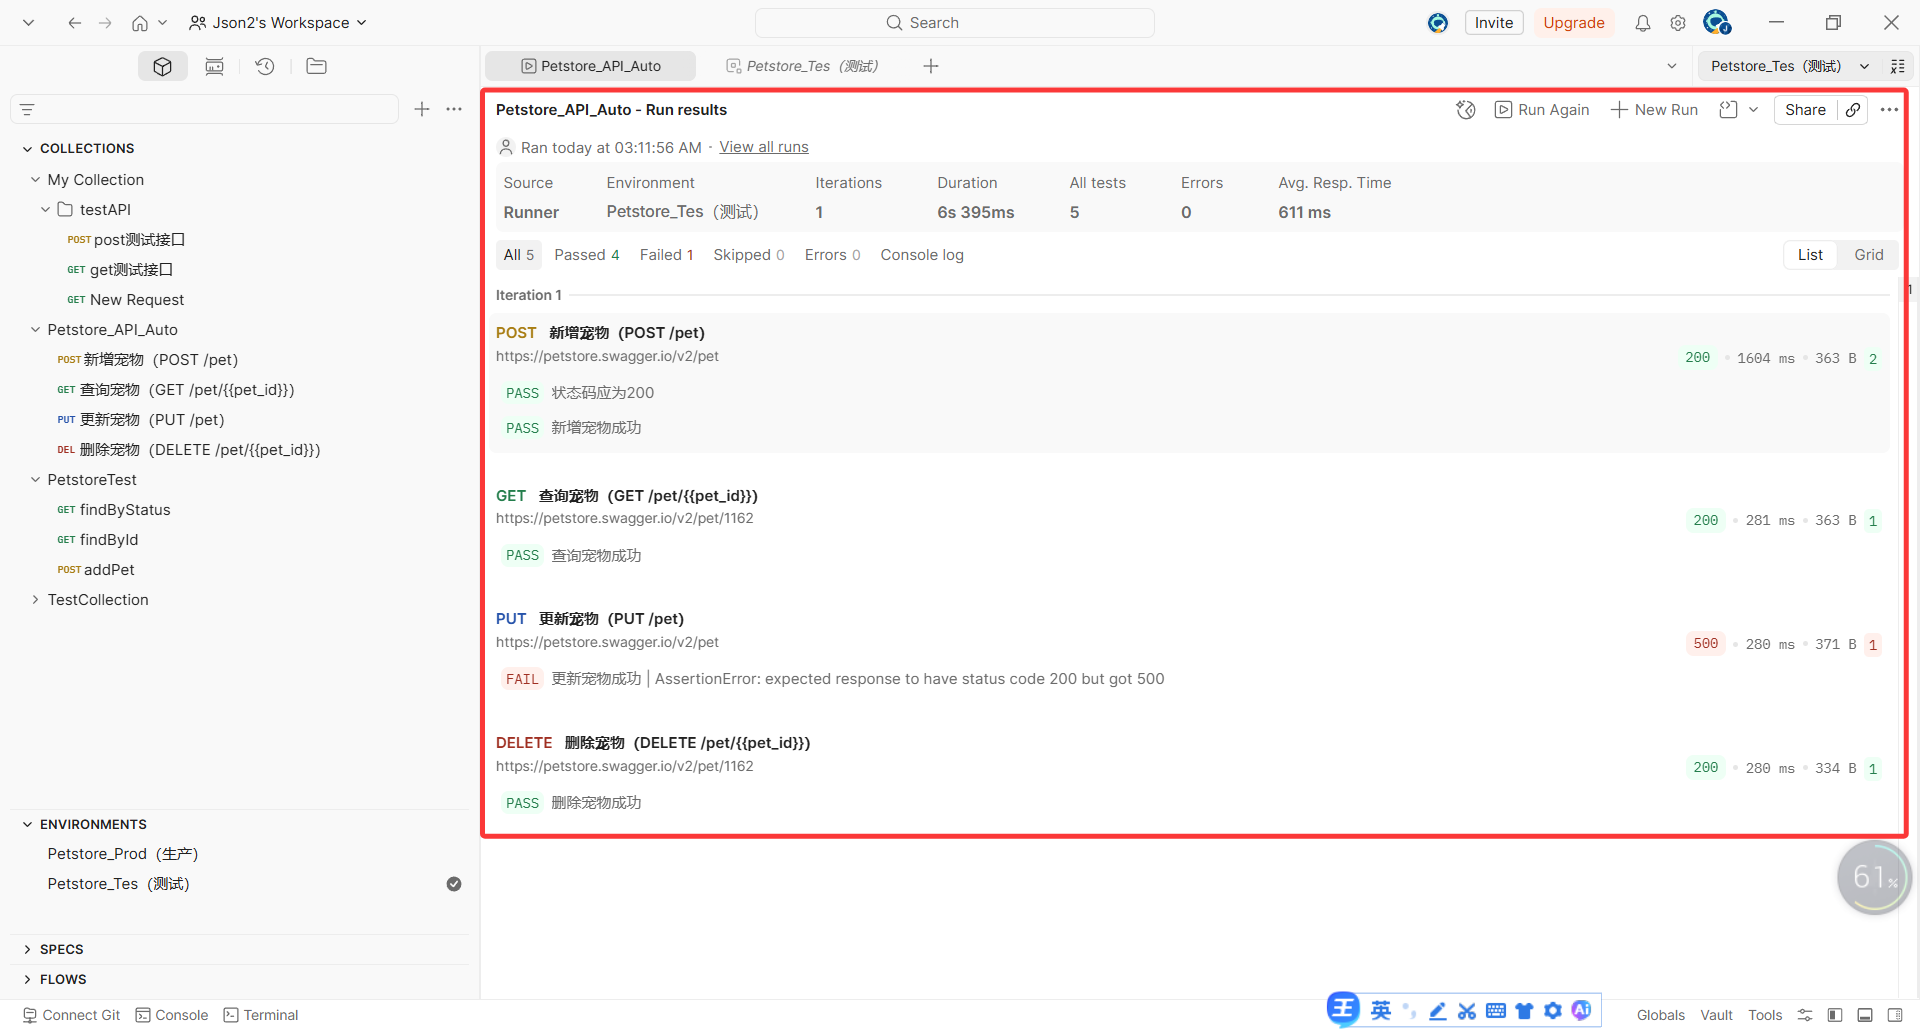Filter results by Skipped 0
Screen dimensions: 1920x1030
point(749,255)
